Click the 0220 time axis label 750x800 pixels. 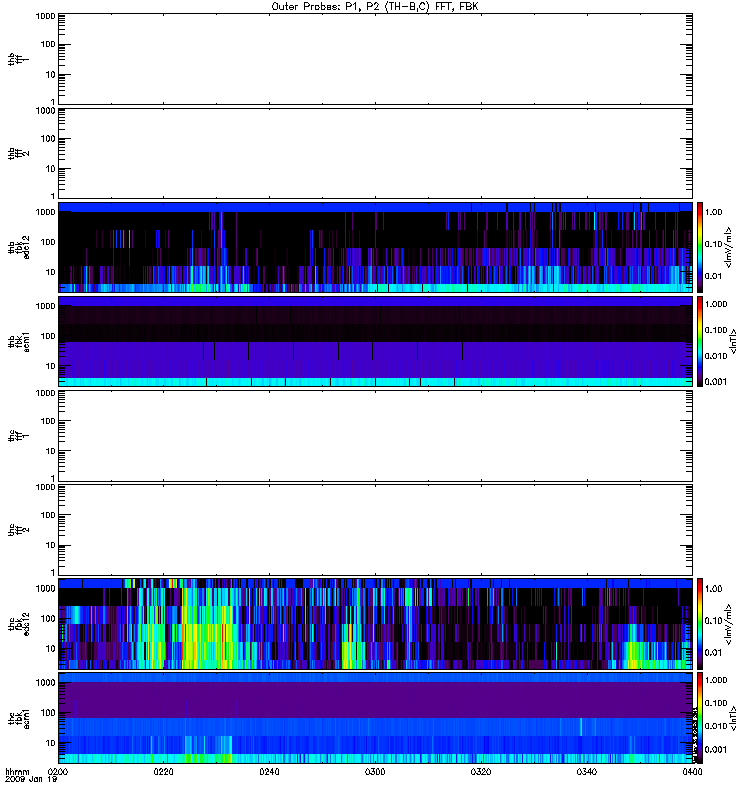click(x=163, y=772)
